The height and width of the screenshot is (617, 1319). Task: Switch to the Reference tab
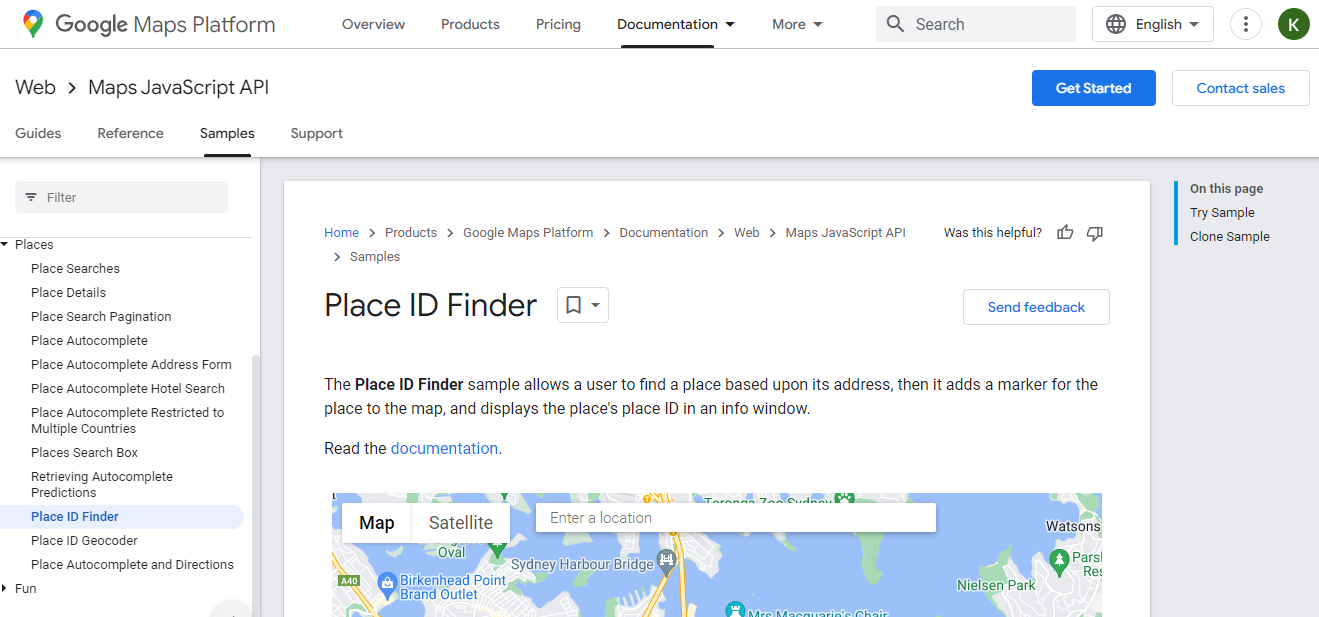pos(130,133)
